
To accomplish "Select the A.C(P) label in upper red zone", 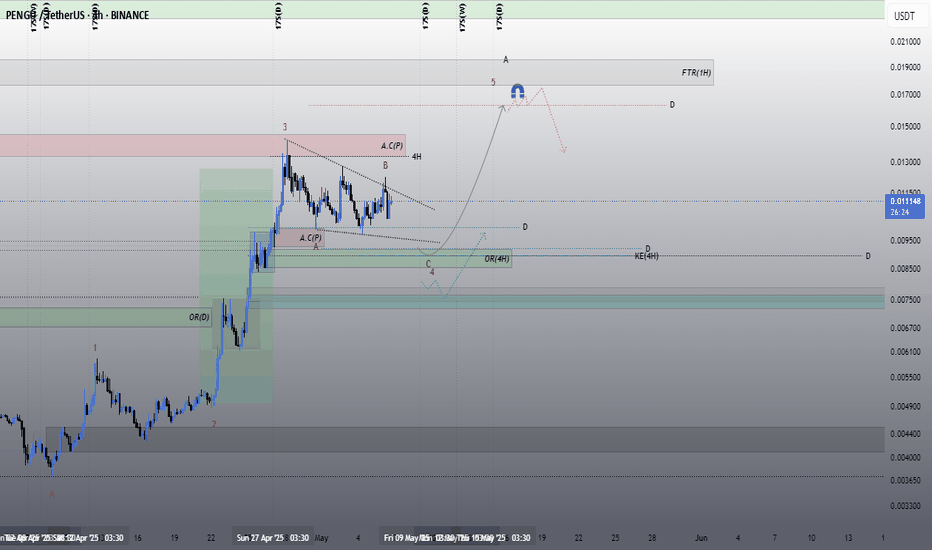I will (392, 146).
